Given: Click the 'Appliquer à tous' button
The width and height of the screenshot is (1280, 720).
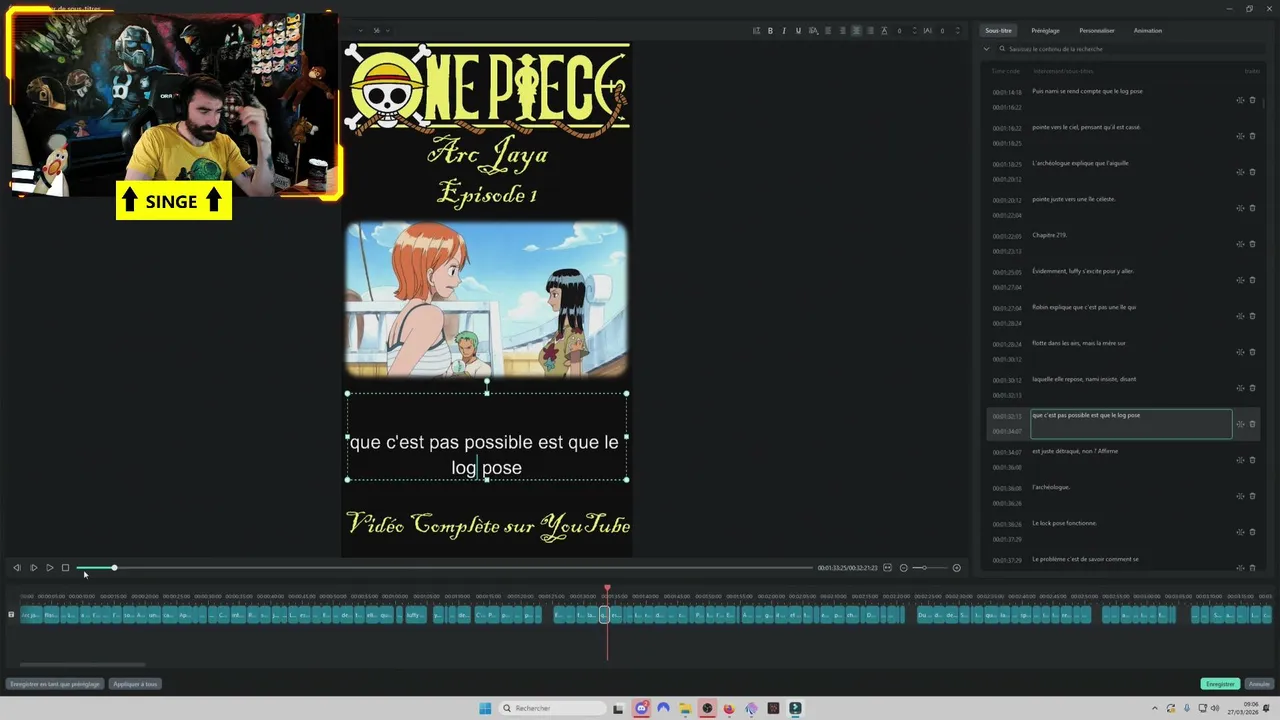Looking at the screenshot, I should [135, 684].
